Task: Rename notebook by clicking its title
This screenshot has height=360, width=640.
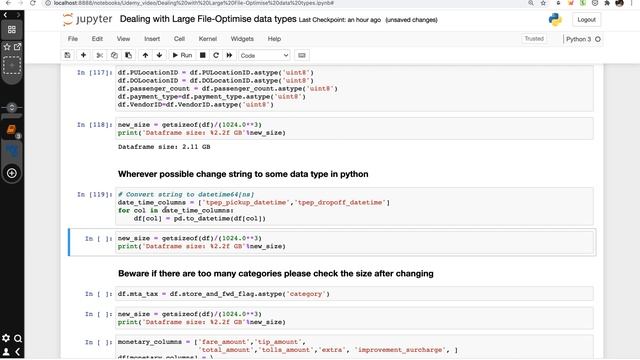Action: pyautogui.click(x=208, y=19)
